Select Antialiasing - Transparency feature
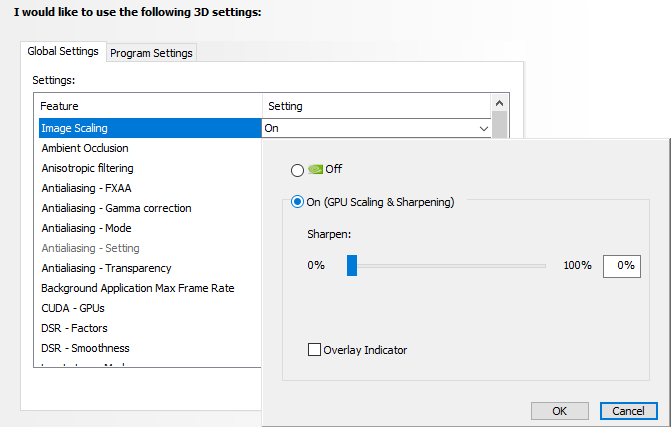Viewport: 672px width, 427px height. point(106,268)
